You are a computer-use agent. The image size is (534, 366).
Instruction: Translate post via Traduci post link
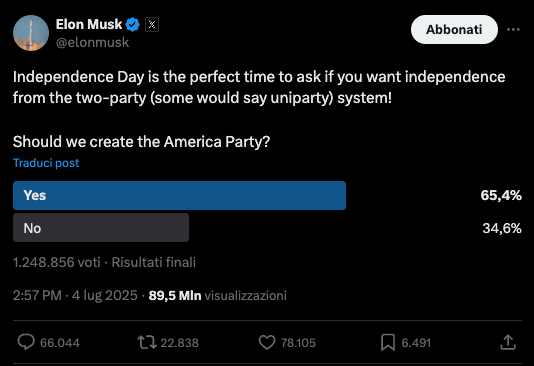pyautogui.click(x=46, y=163)
